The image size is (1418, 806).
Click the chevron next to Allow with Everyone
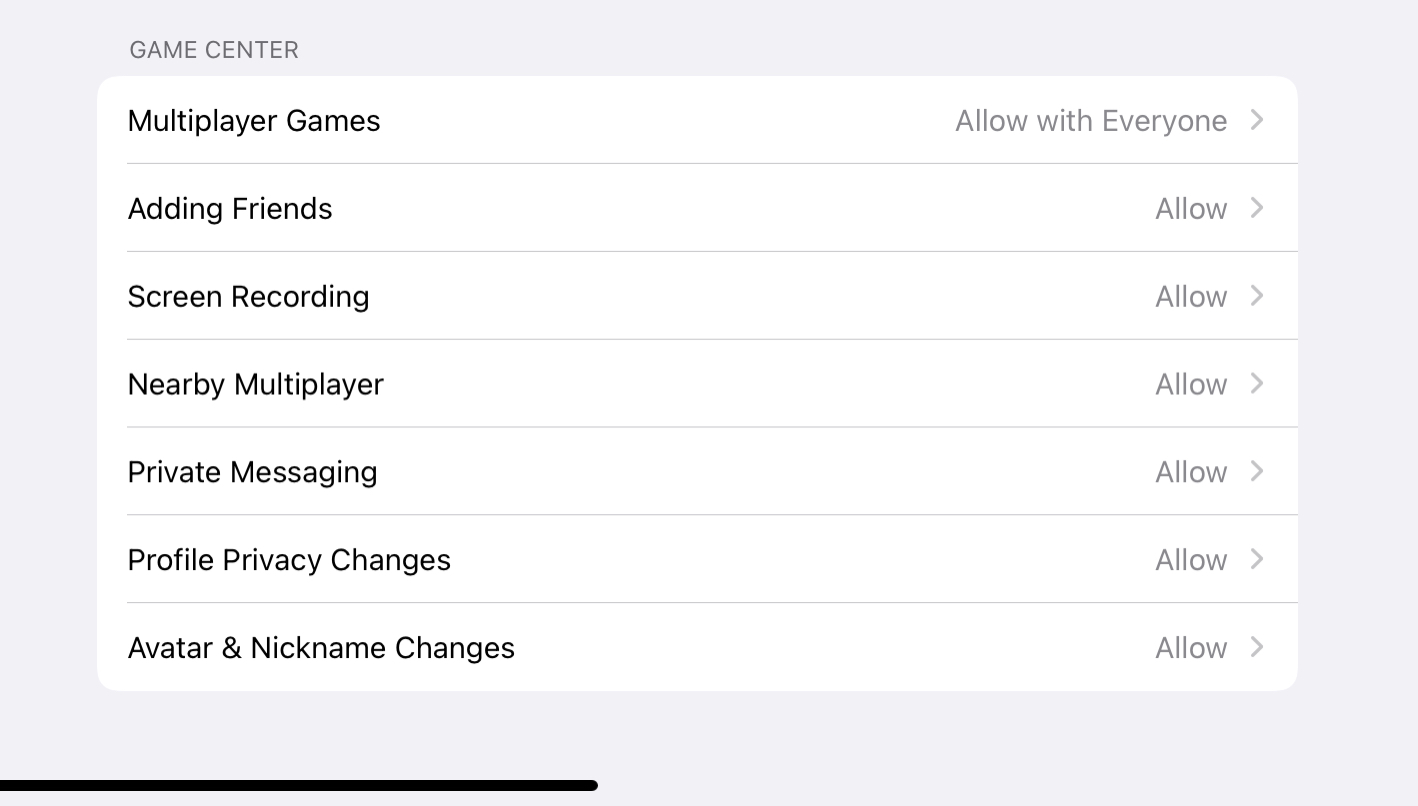pos(1258,120)
